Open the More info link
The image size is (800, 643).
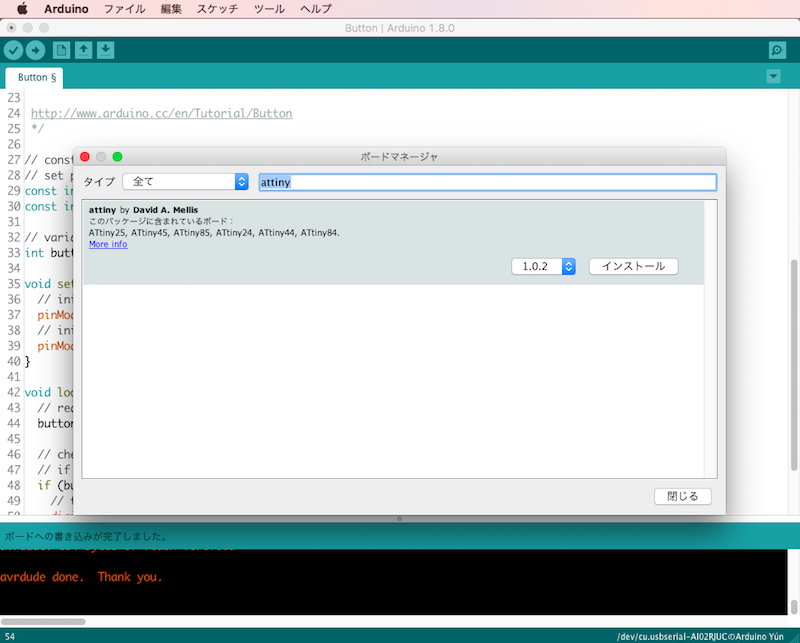tap(108, 244)
